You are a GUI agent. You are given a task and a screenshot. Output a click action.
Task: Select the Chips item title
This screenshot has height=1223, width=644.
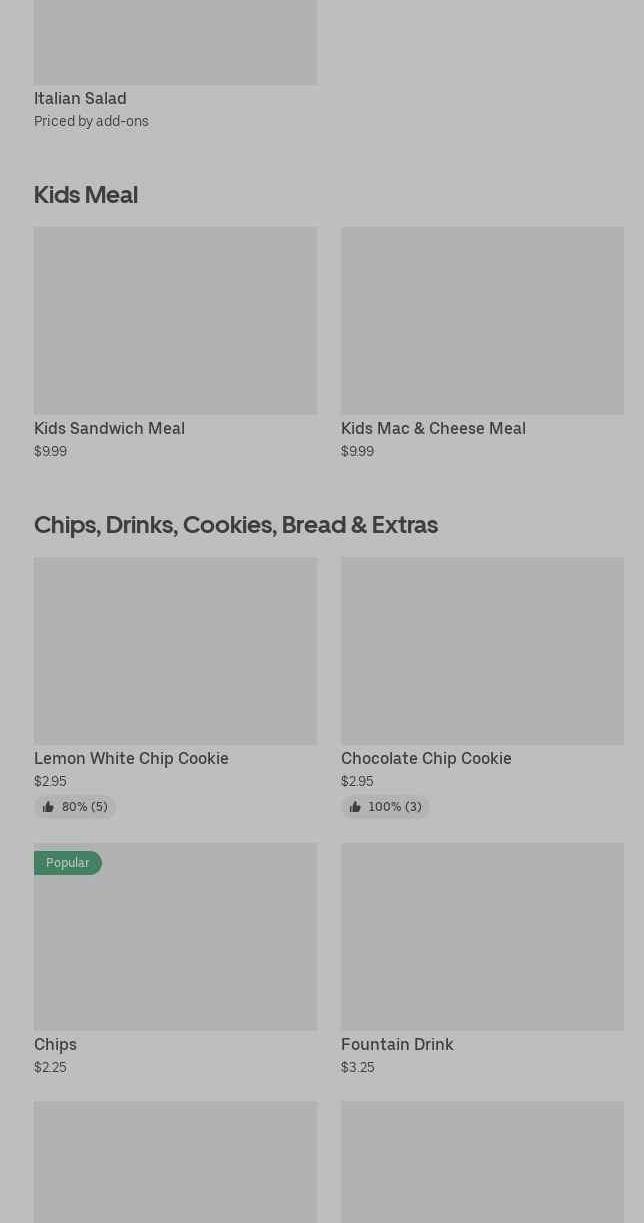(55, 1044)
